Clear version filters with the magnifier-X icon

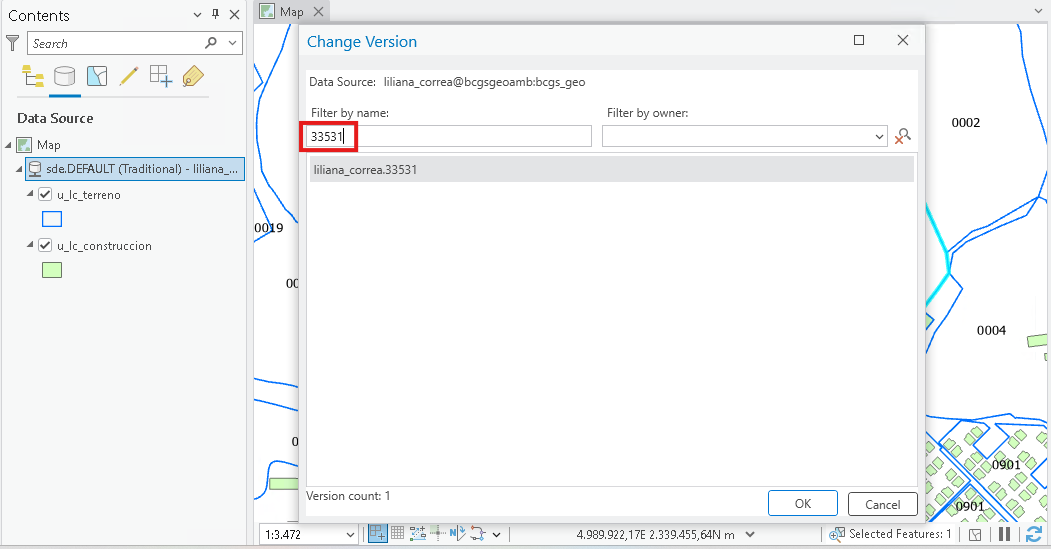(903, 136)
